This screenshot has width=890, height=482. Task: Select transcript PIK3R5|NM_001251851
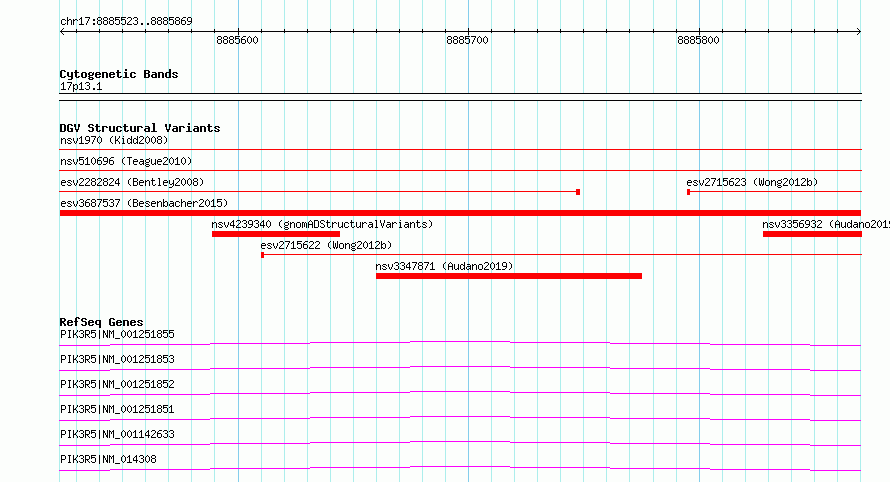point(117,409)
